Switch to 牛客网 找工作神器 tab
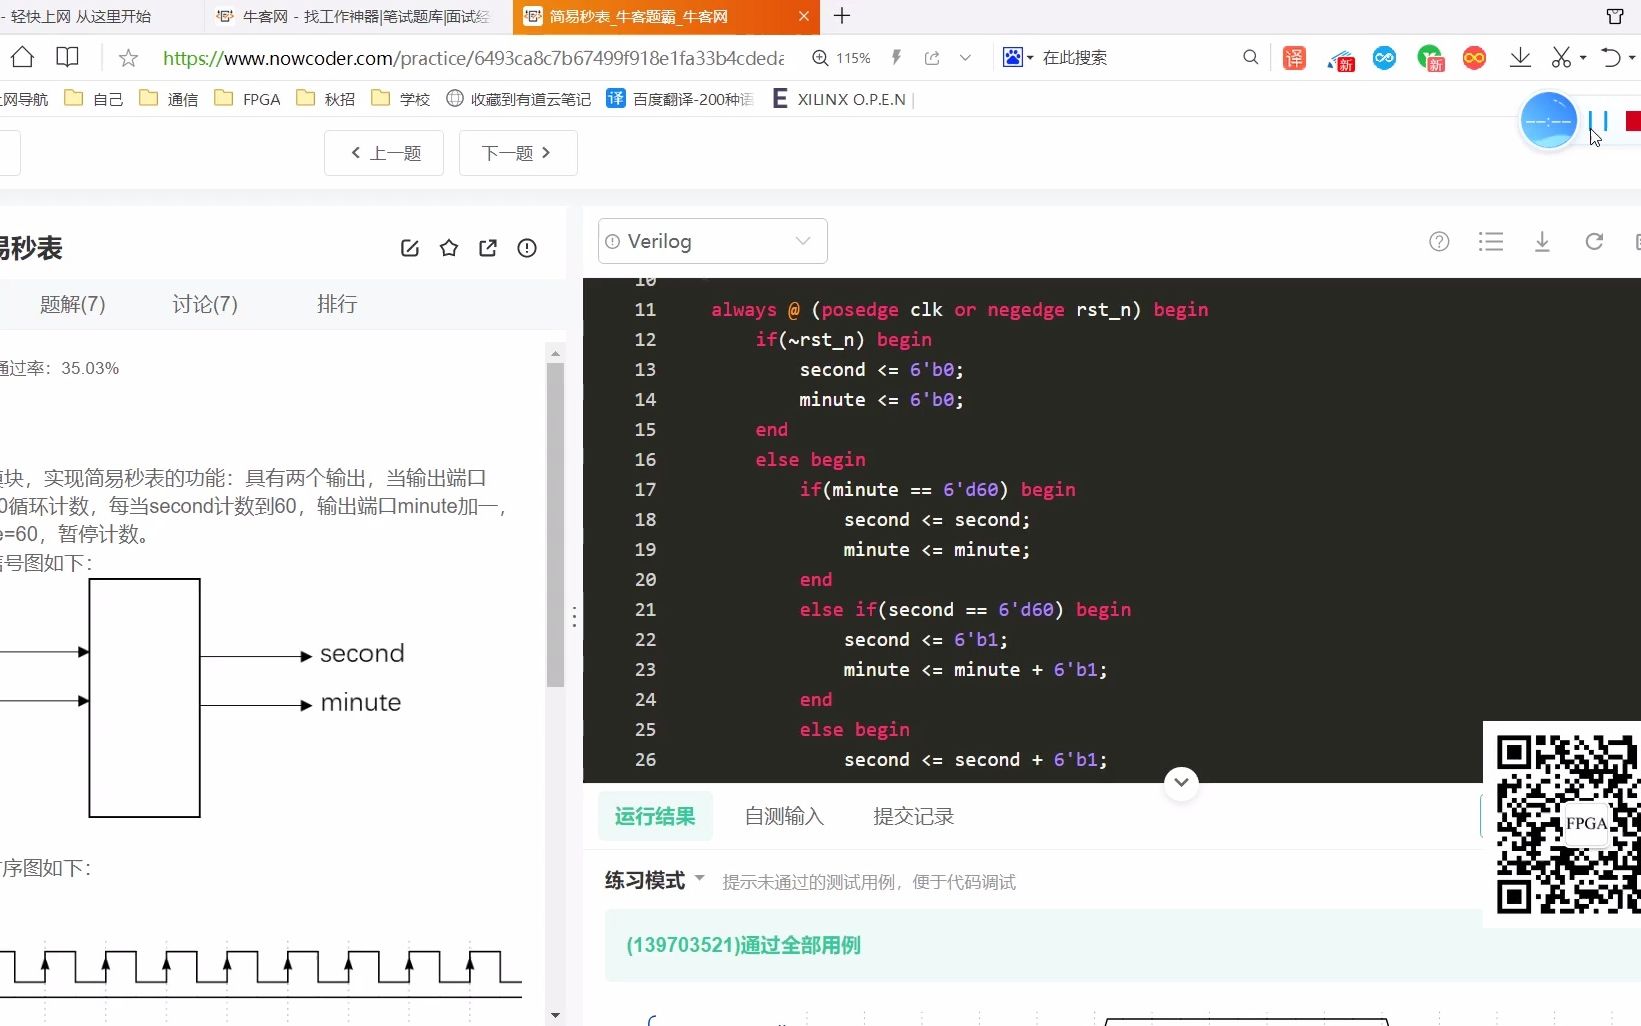This screenshot has width=1641, height=1026. pos(359,17)
